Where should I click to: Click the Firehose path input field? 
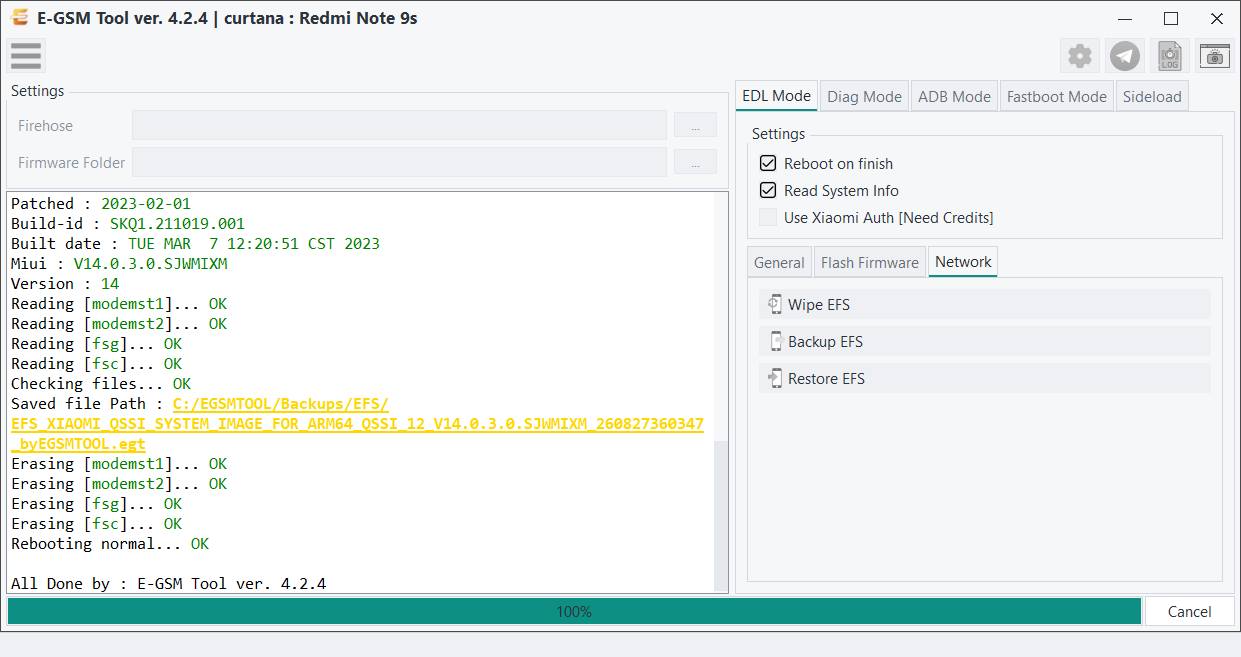[399, 125]
